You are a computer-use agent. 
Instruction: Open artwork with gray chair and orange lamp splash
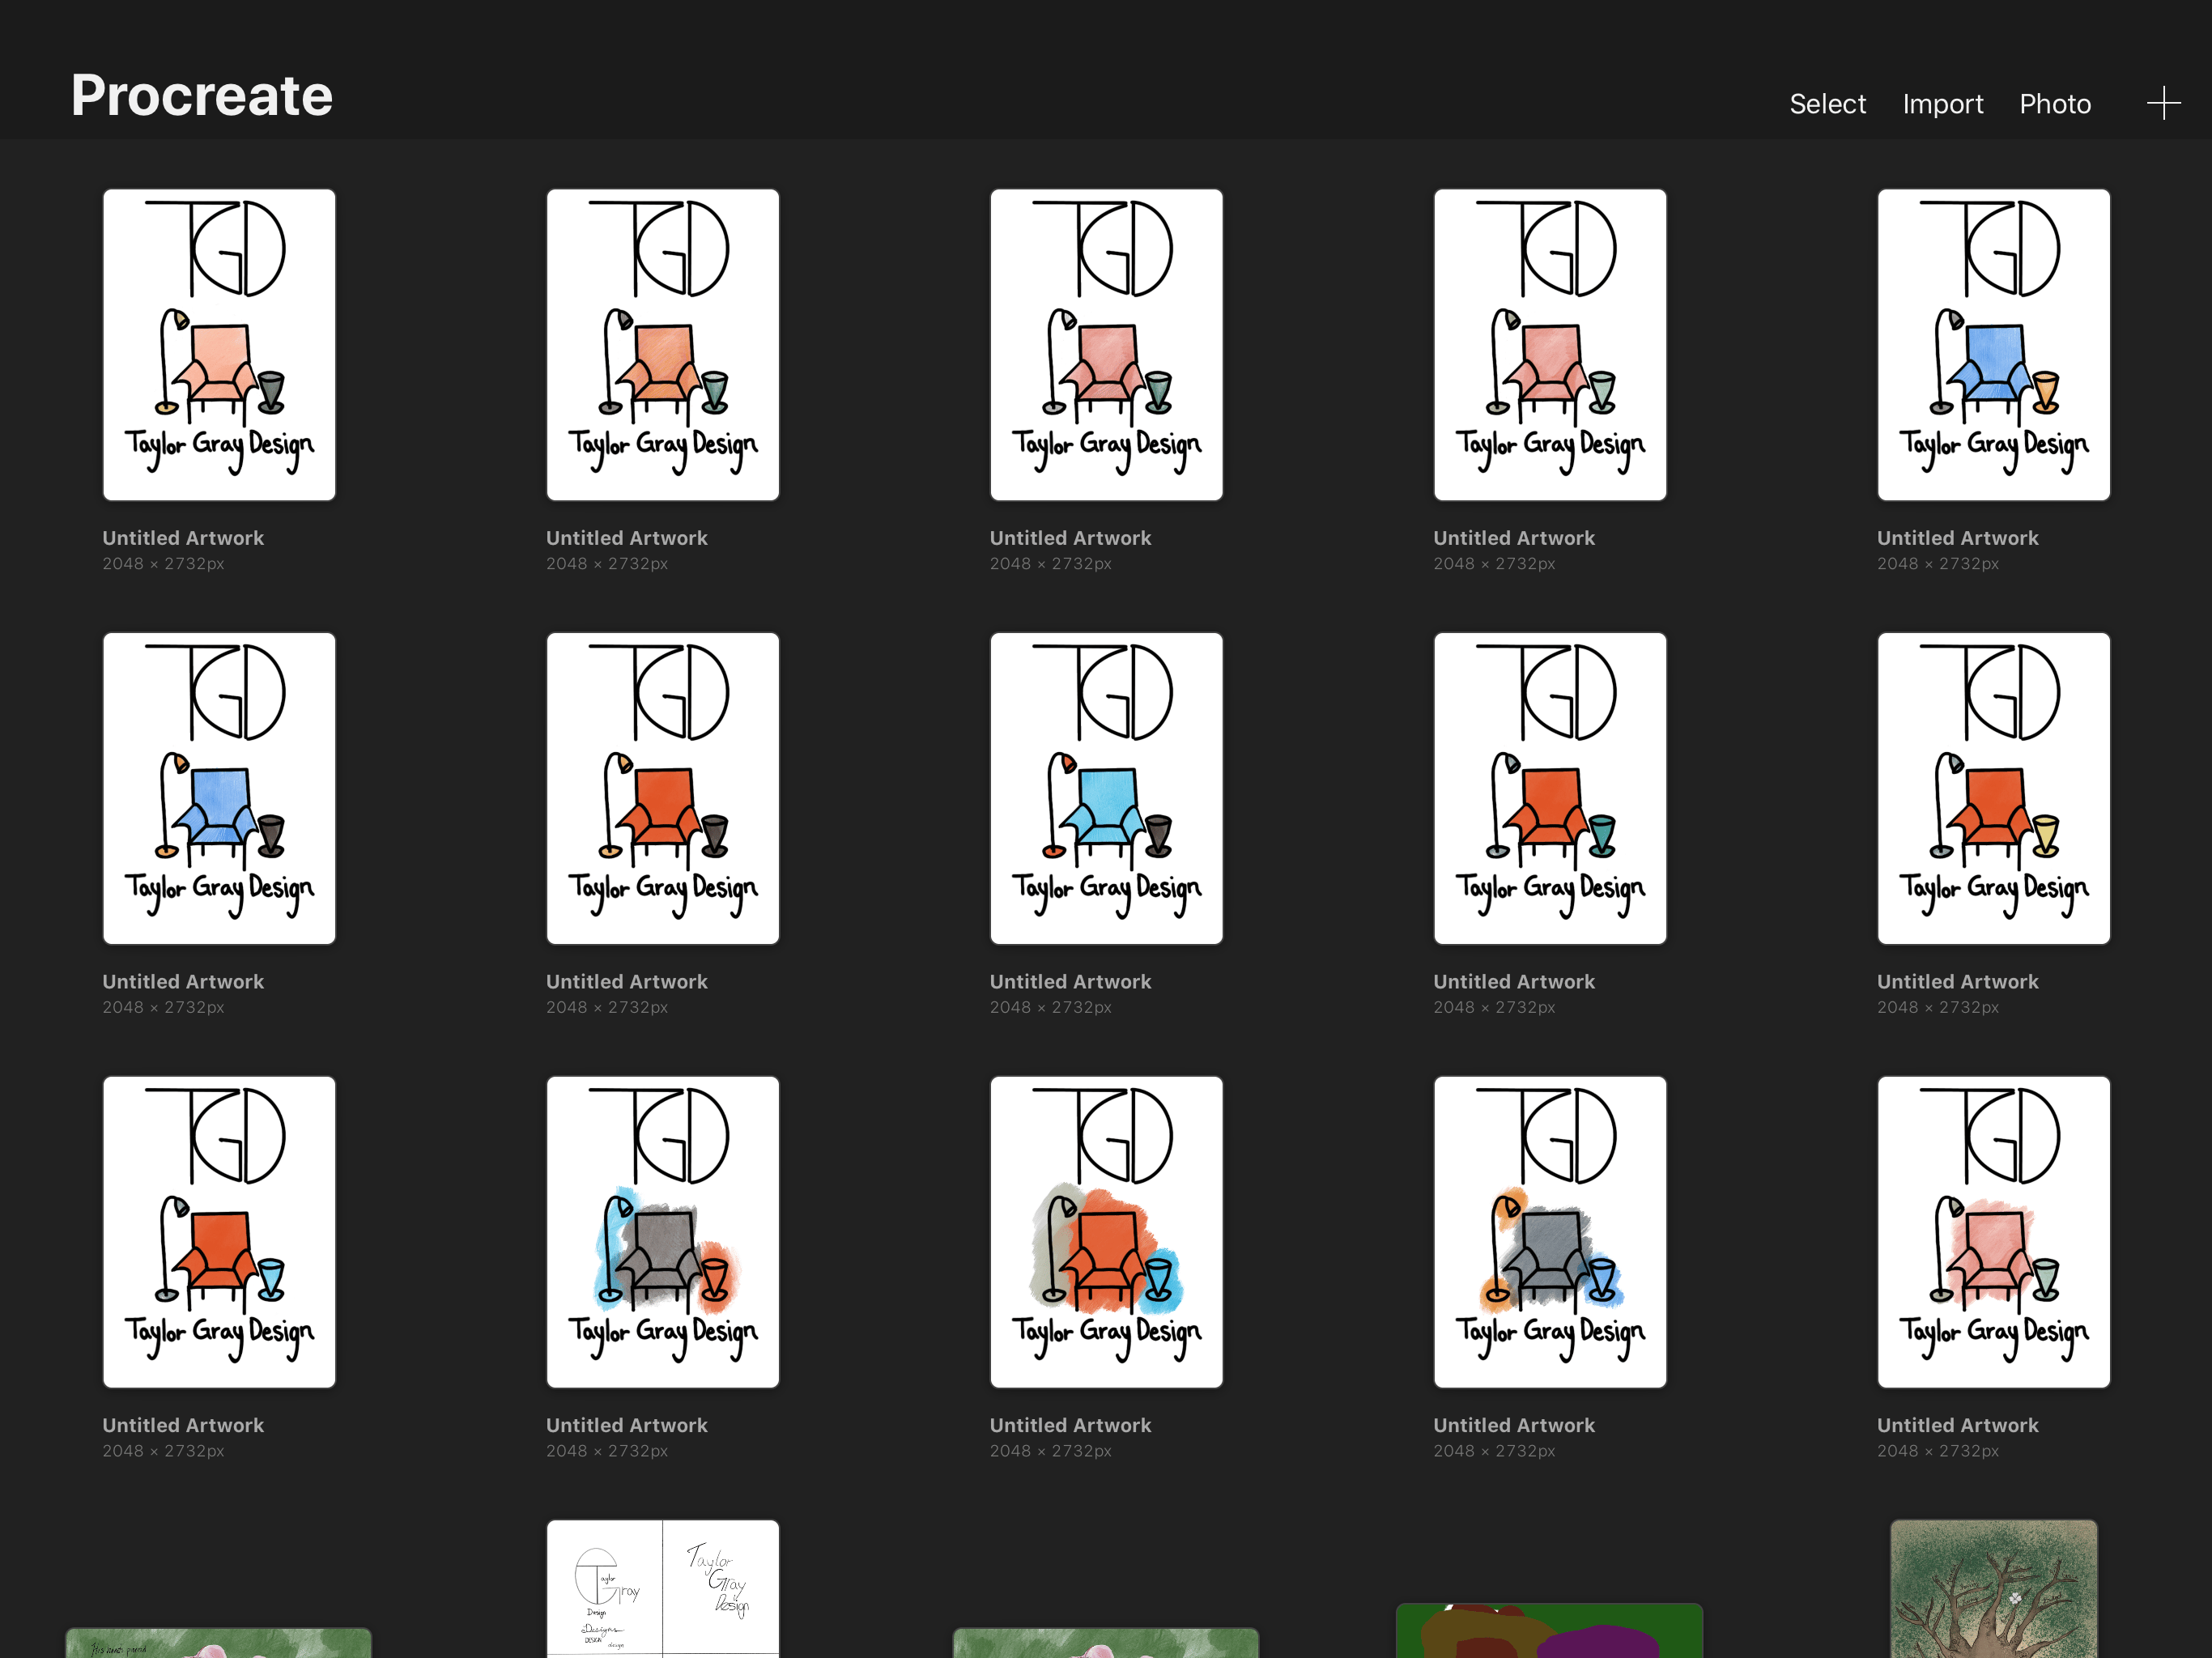(1549, 1232)
